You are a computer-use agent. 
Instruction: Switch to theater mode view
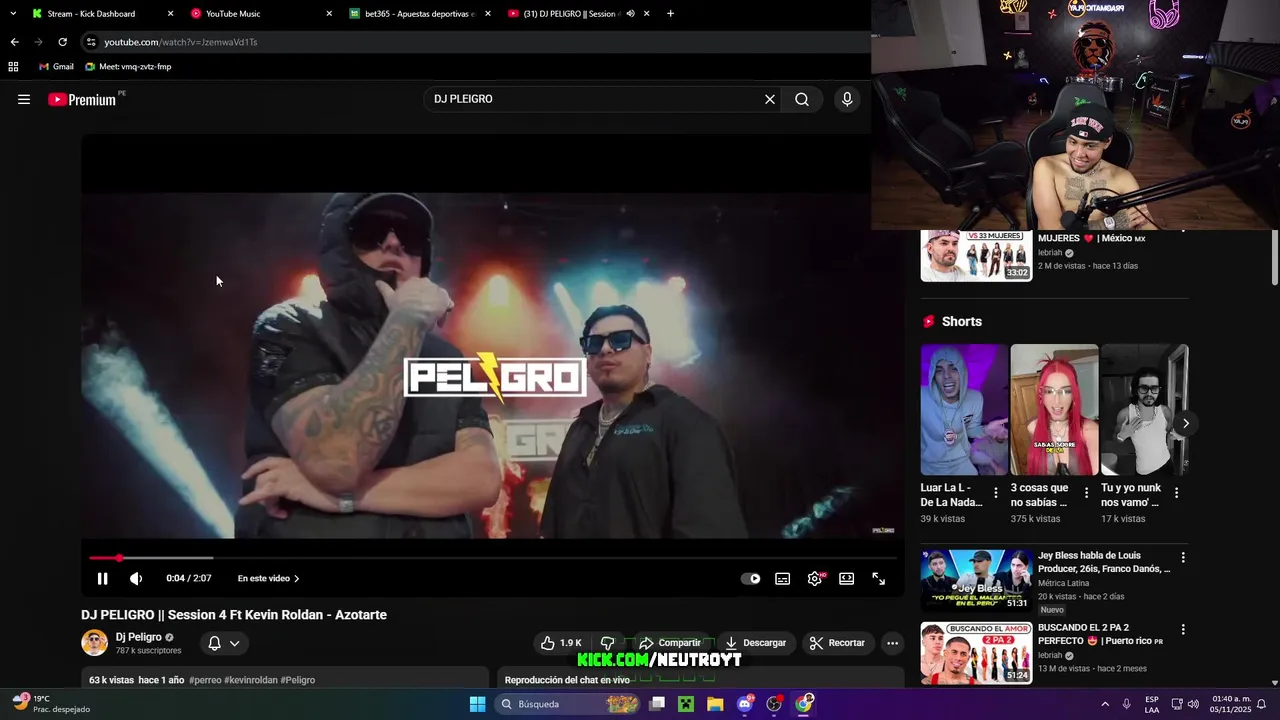(x=847, y=578)
